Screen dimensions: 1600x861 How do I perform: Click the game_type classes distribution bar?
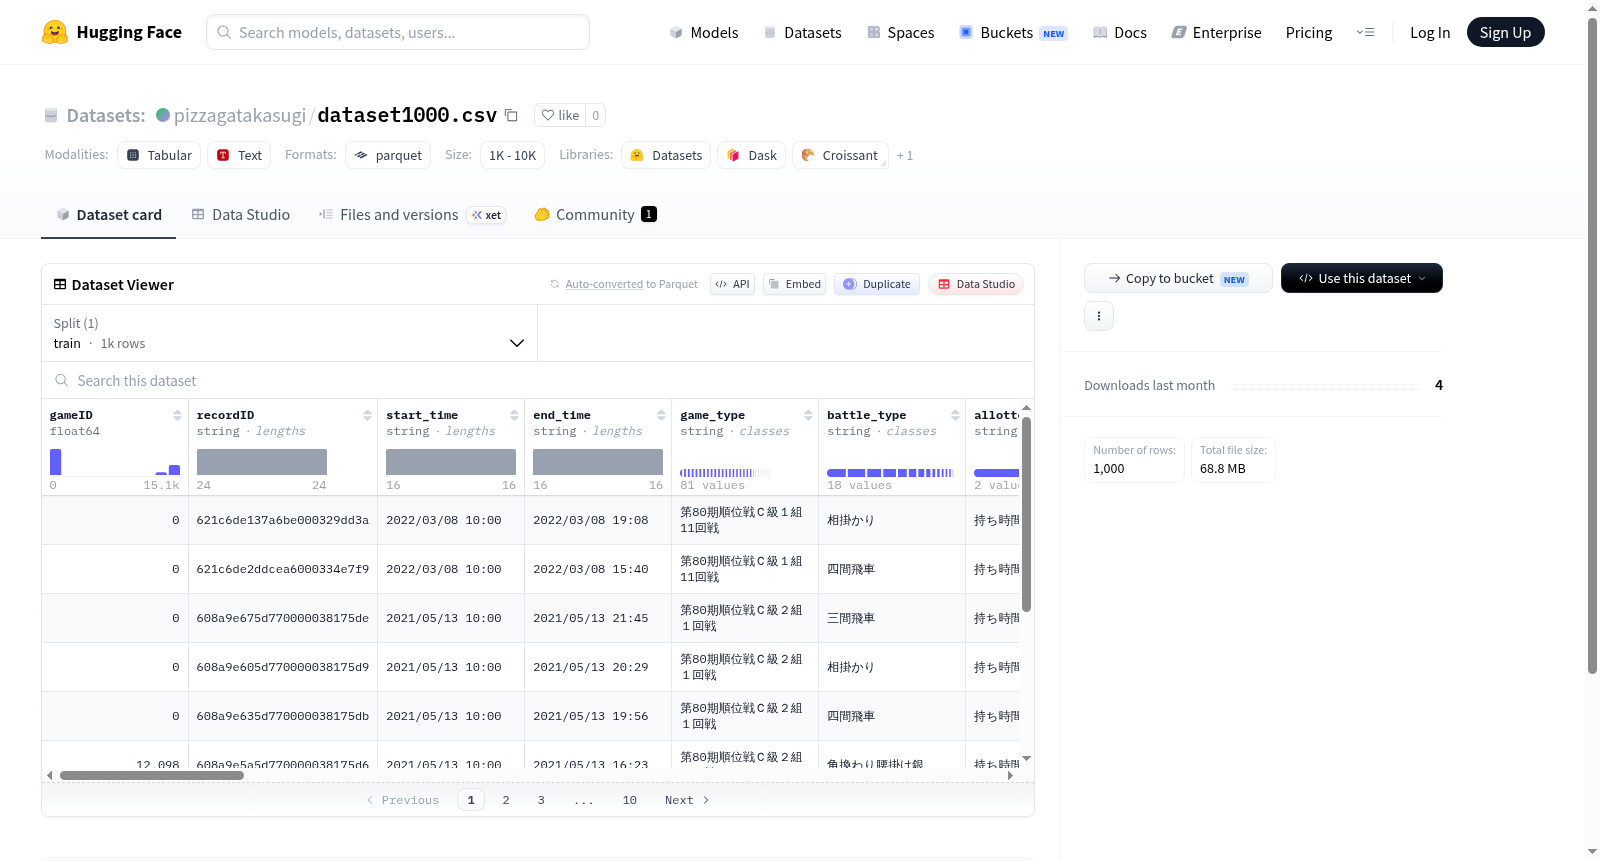[x=726, y=473]
